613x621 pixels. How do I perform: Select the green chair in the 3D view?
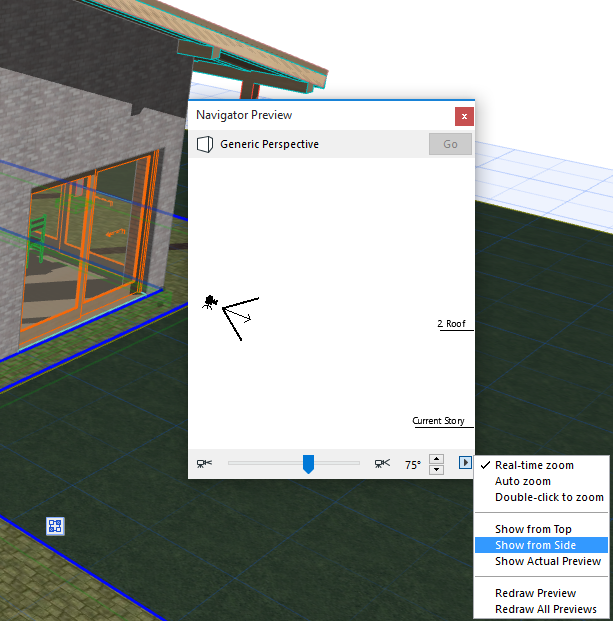pyautogui.click(x=37, y=238)
